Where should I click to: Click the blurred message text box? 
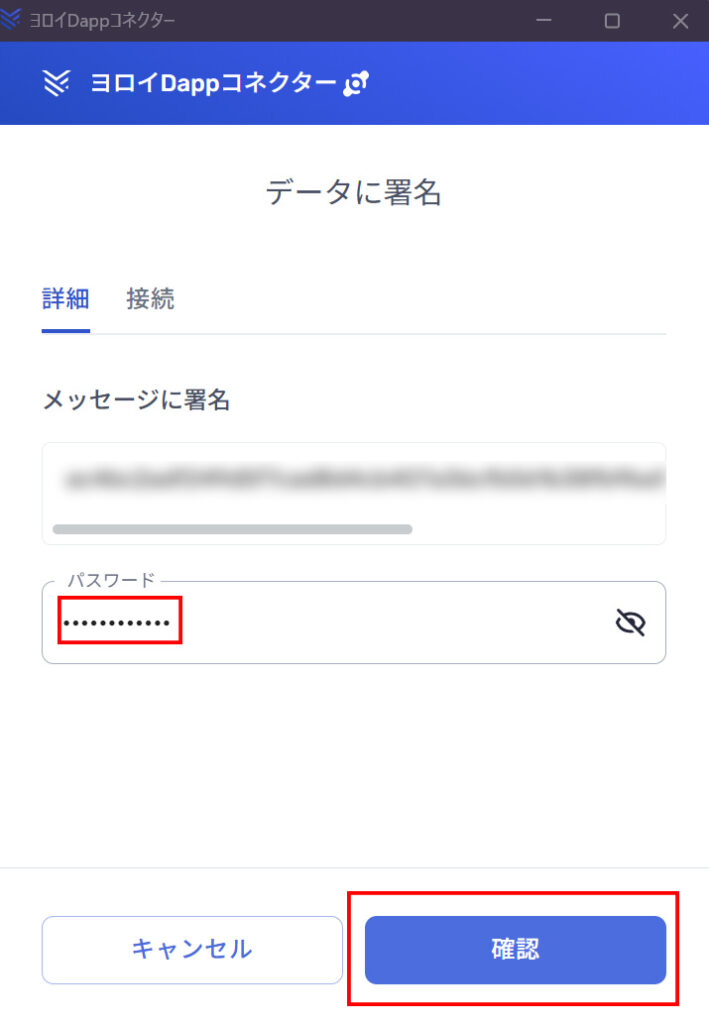click(x=354, y=493)
